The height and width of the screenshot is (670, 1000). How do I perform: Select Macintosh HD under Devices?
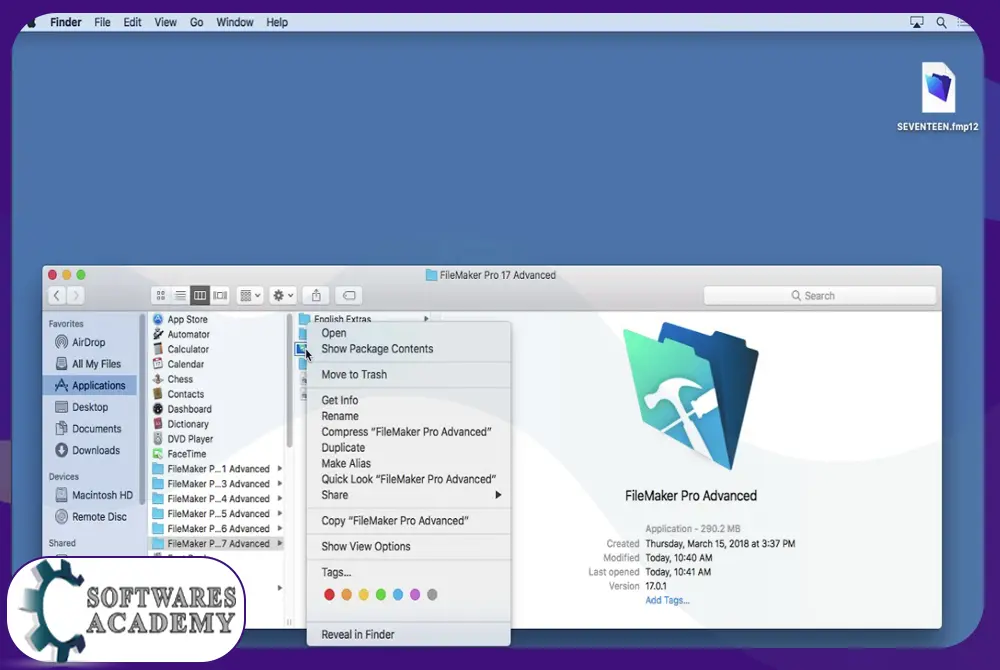[94, 495]
